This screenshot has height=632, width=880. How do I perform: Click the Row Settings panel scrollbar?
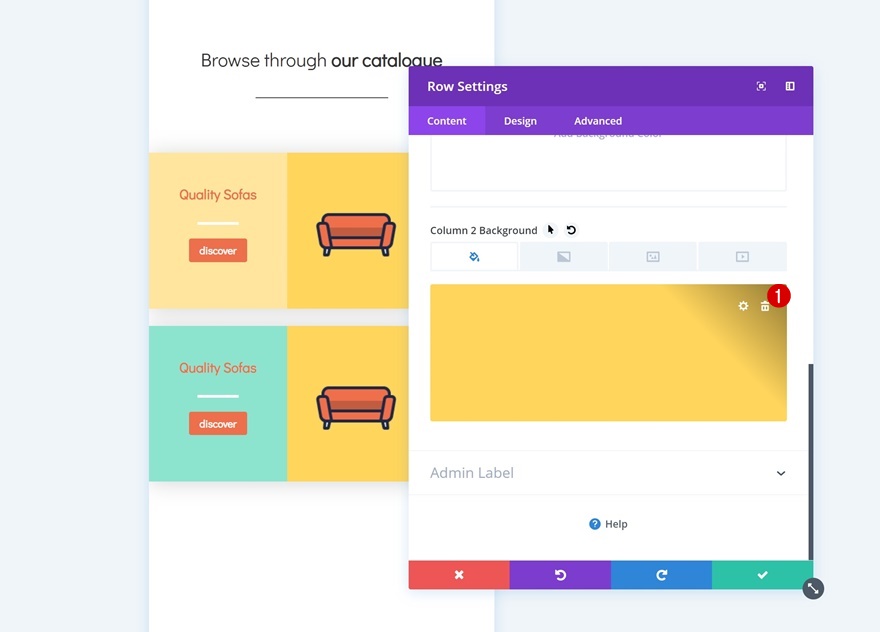[810, 461]
